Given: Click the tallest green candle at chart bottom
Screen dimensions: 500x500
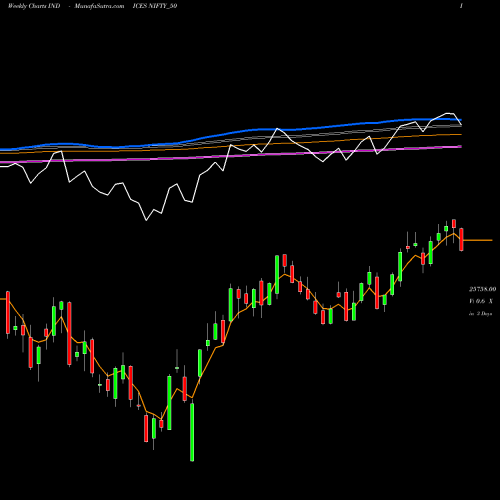Looking at the screenshot, I should pos(192,432).
